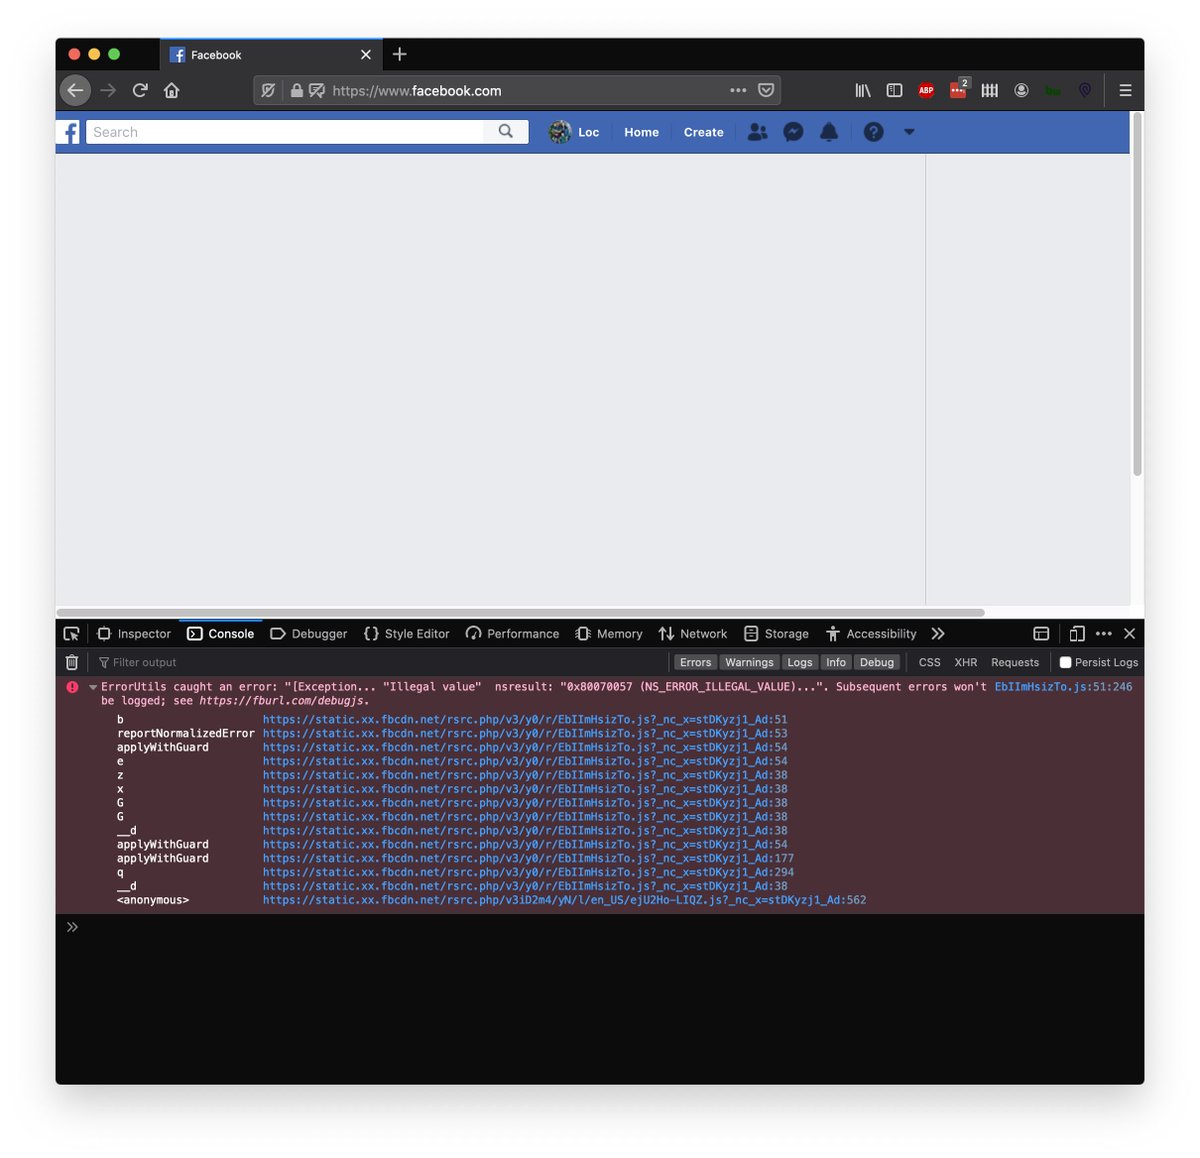The width and height of the screenshot is (1200, 1158).
Task: Clear the console output trash icon
Action: click(72, 662)
